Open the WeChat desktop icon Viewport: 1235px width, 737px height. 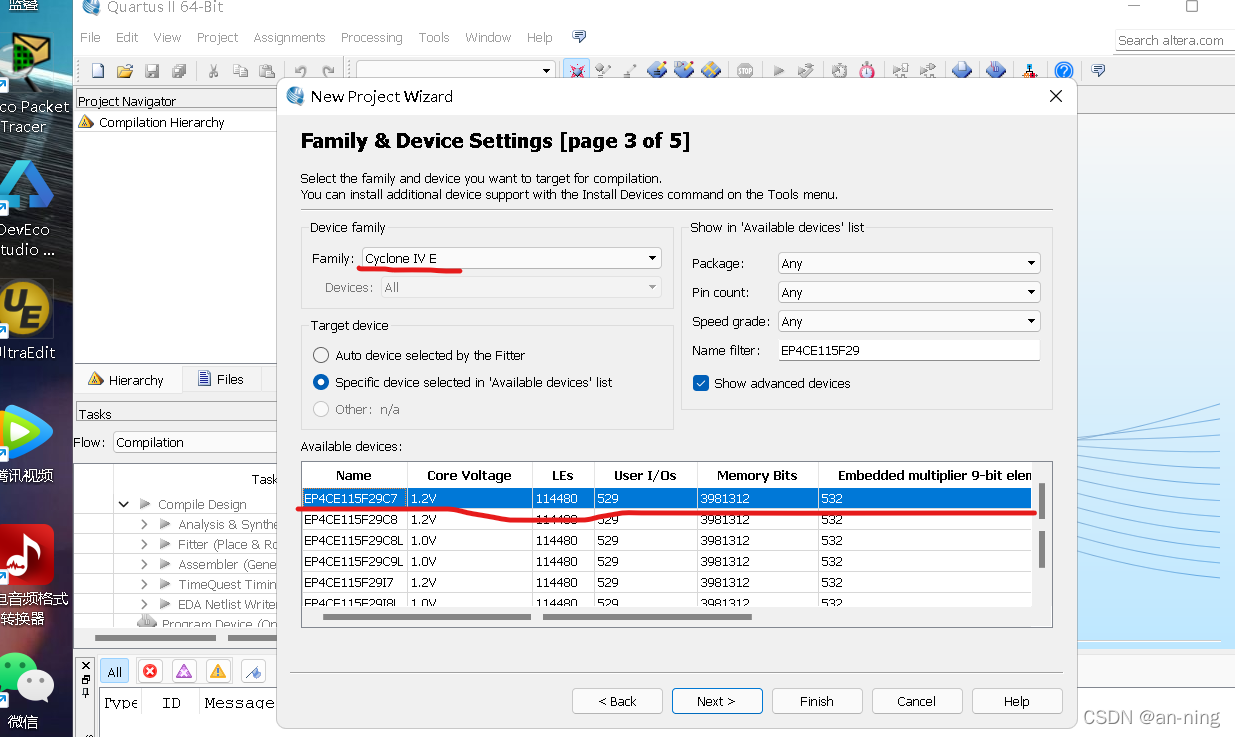click(26, 690)
